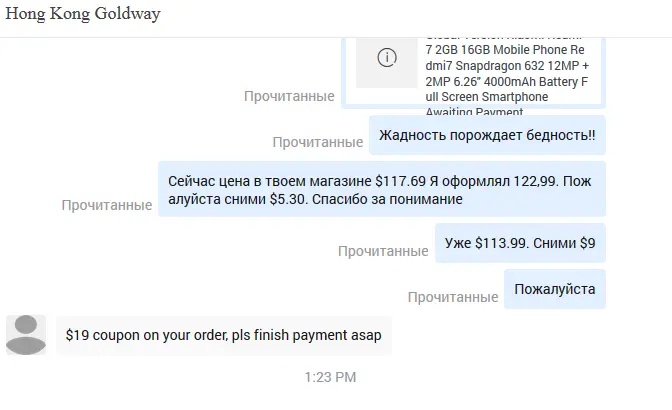Click the 'pls finish payment asap' text
This screenshot has height=410, width=672.
(x=306, y=335)
